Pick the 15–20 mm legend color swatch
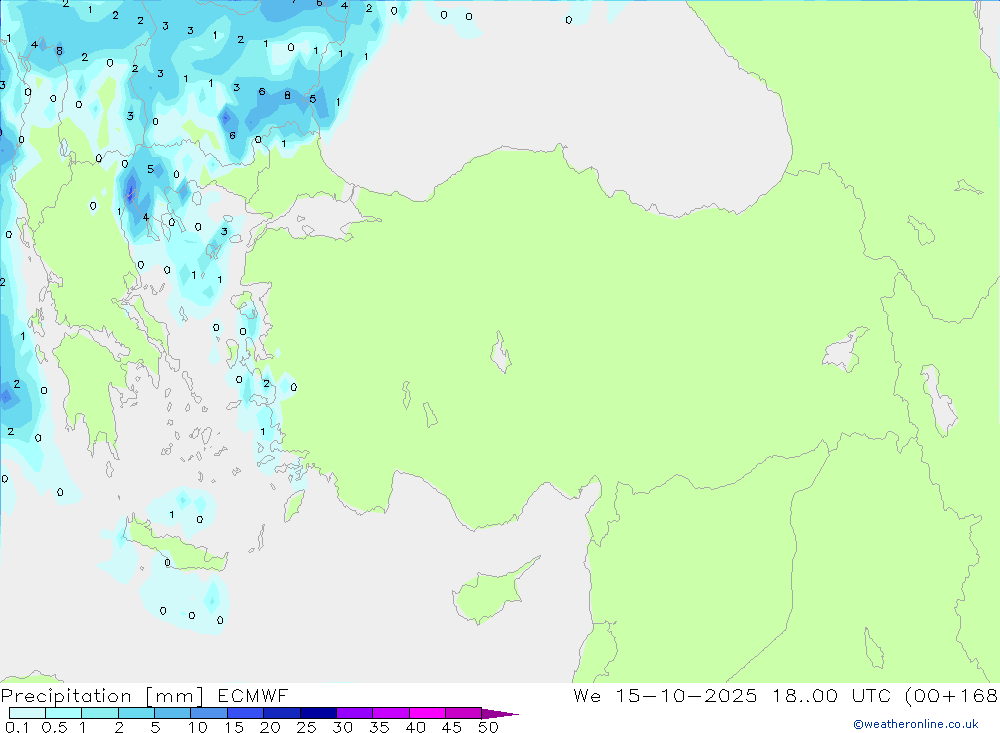The height and width of the screenshot is (733, 1000). coord(245,713)
